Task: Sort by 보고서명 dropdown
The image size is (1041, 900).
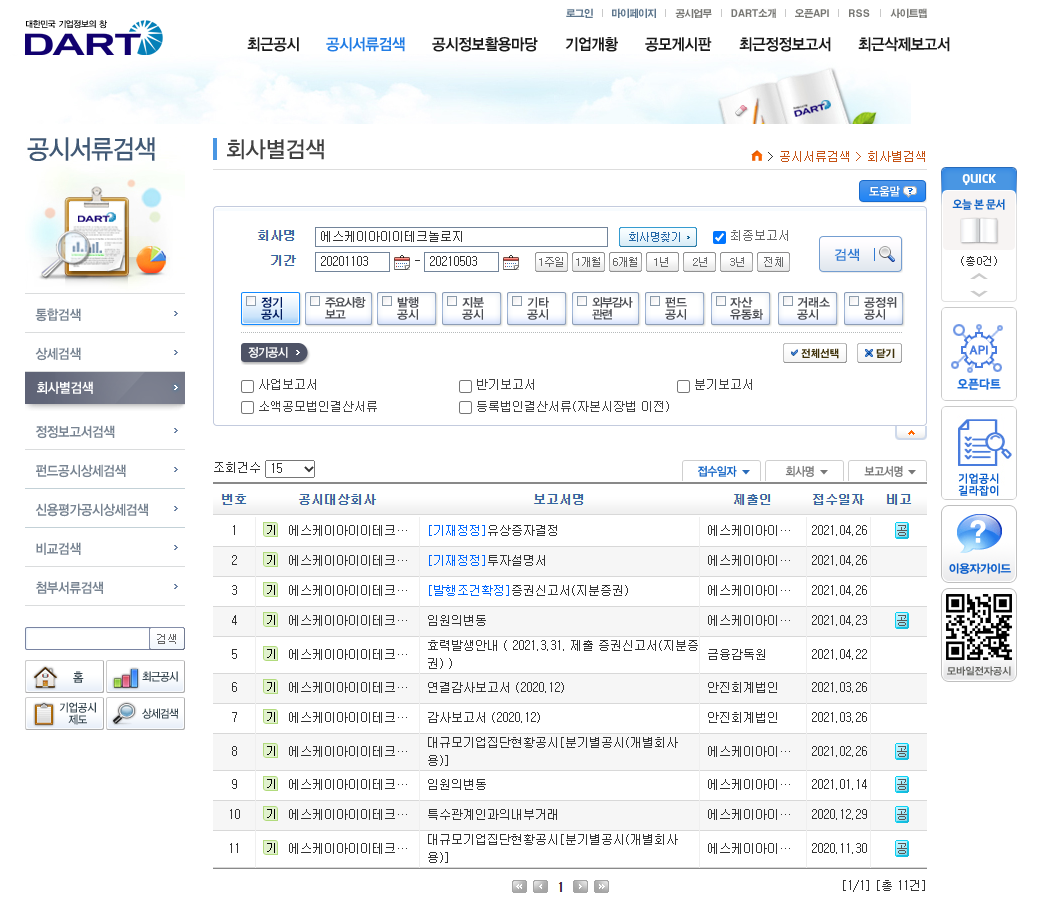Action: click(x=888, y=471)
